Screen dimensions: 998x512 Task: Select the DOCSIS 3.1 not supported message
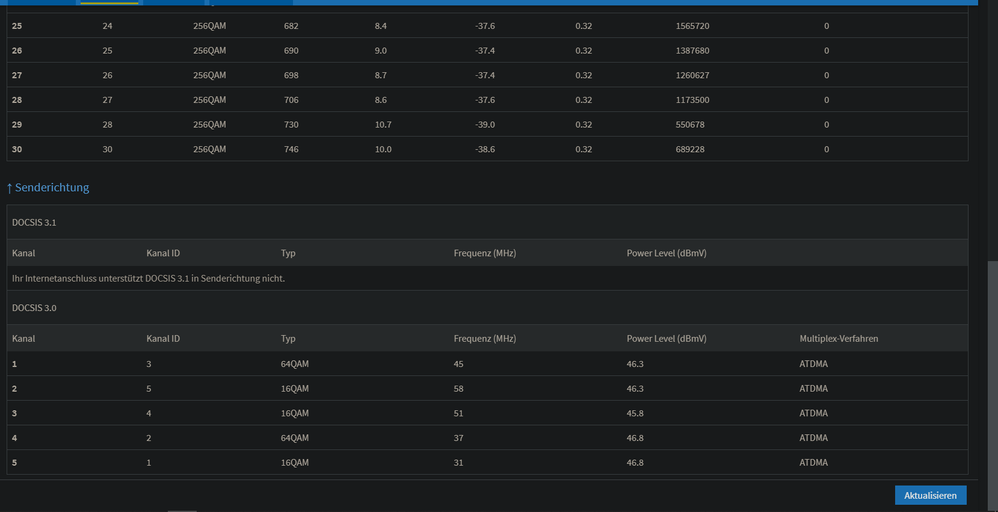click(x=148, y=278)
